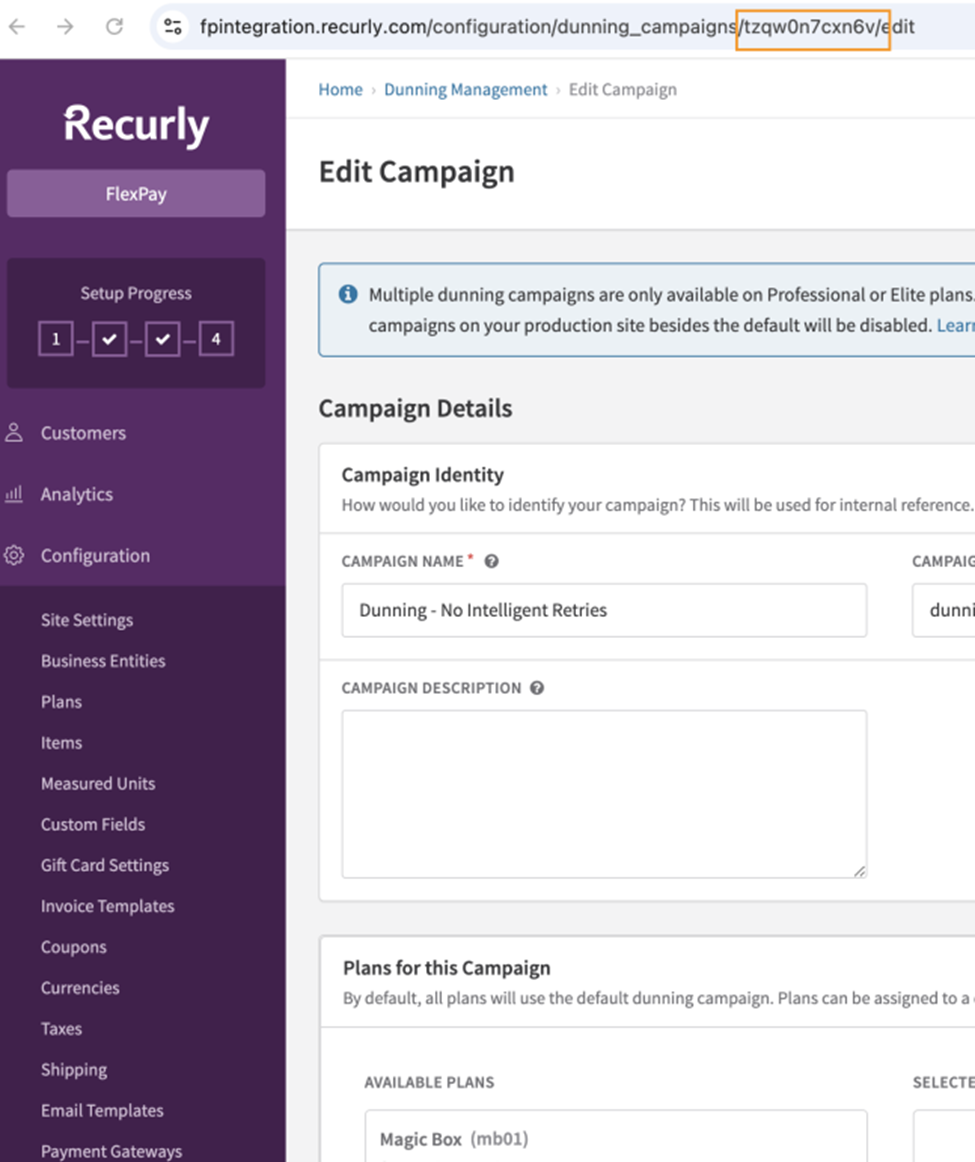
Task: Select setup progress step 1 box
Action: pyautogui.click(x=56, y=339)
